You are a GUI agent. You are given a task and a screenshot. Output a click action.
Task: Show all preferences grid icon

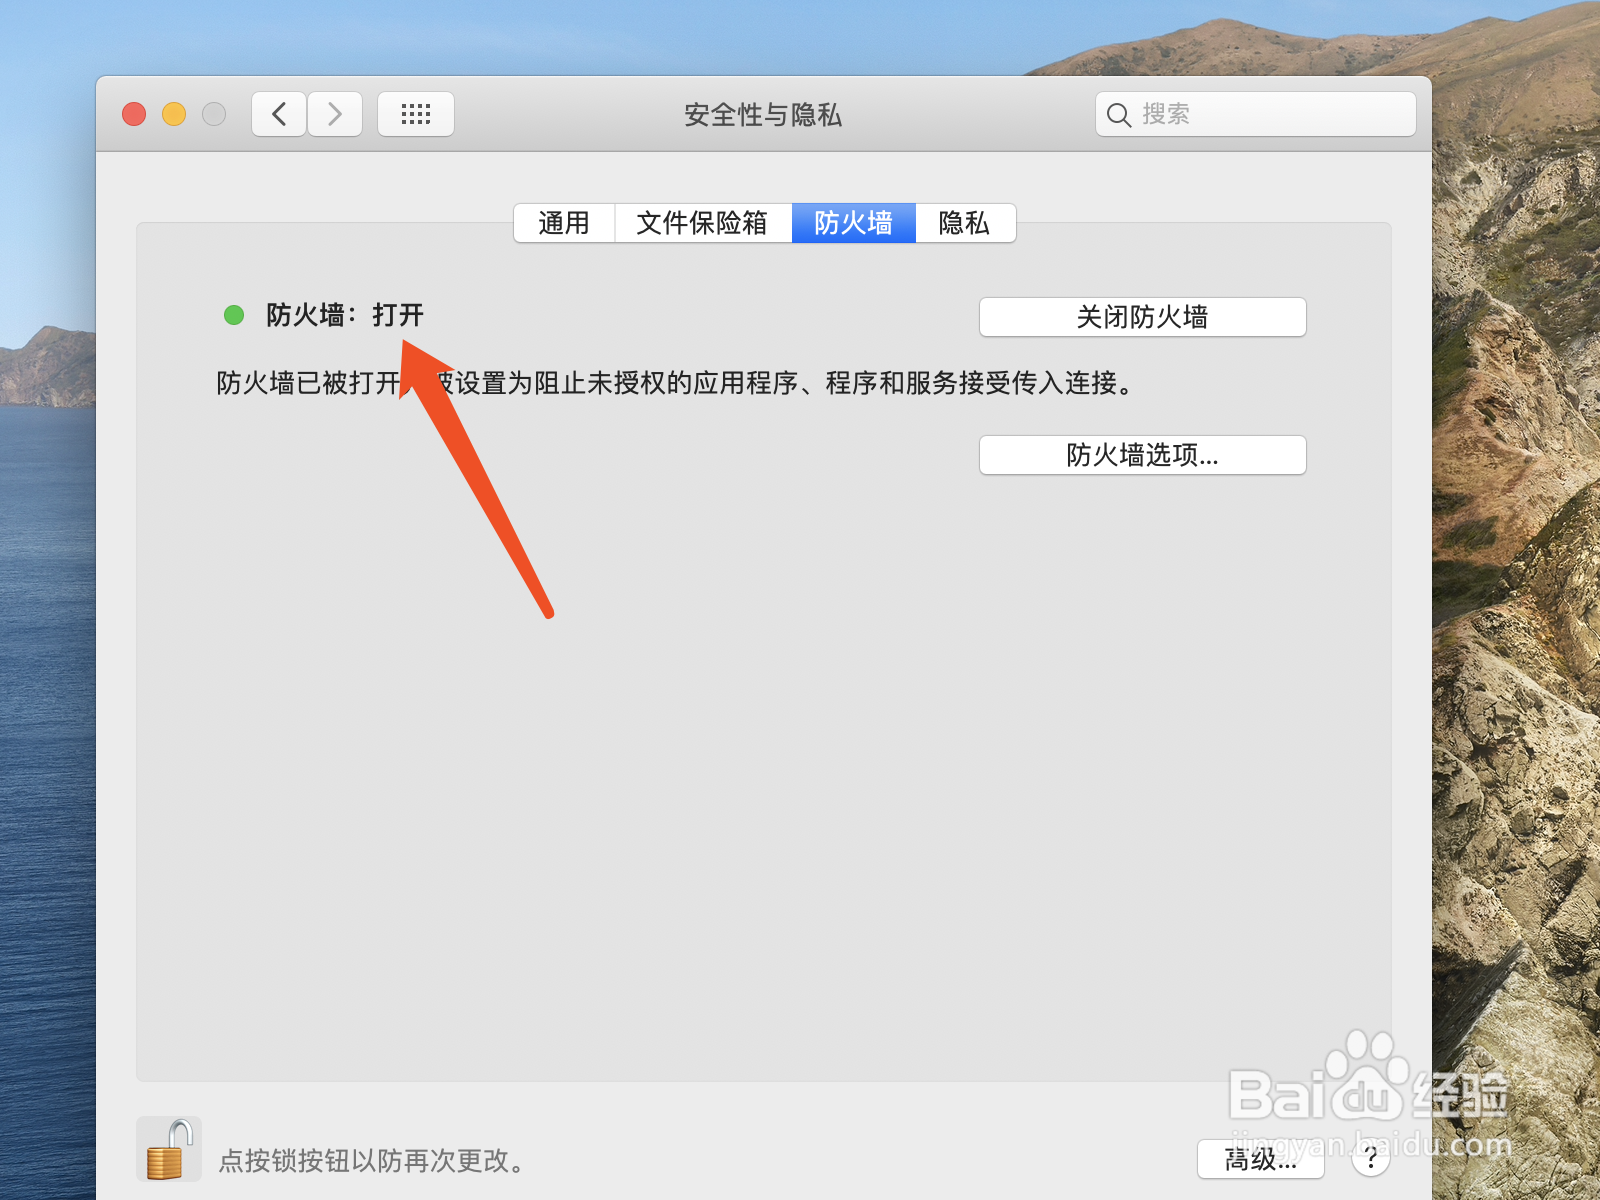(416, 114)
